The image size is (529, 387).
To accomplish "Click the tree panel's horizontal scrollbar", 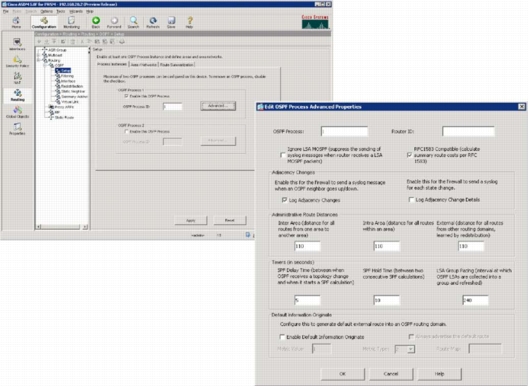I will point(62,227).
